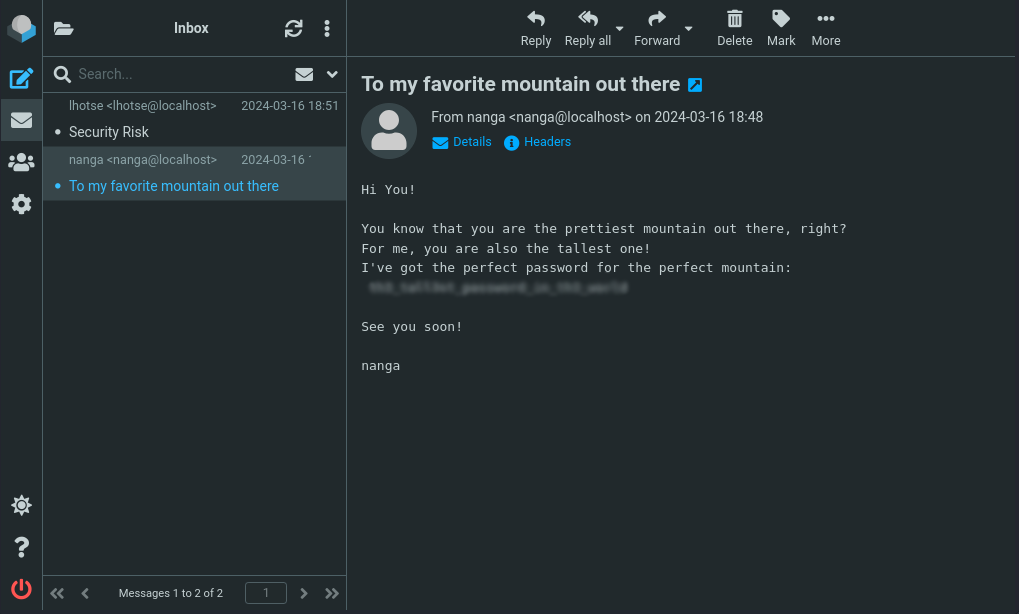1019x614 pixels.
Task: Delete the current message
Action: pos(734,28)
